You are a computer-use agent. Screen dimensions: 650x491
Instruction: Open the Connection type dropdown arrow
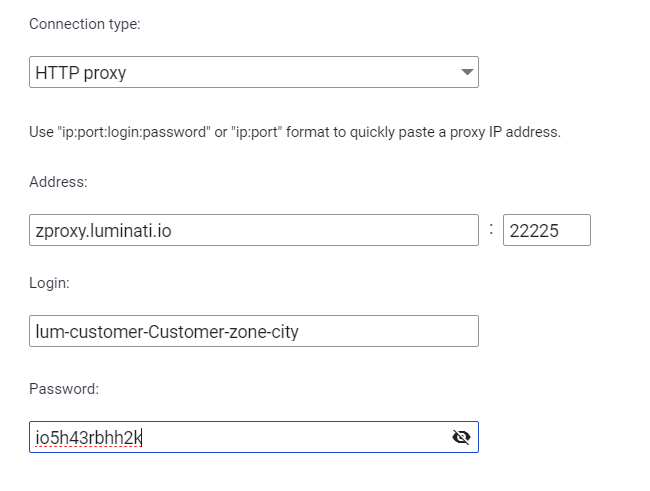[467, 72]
